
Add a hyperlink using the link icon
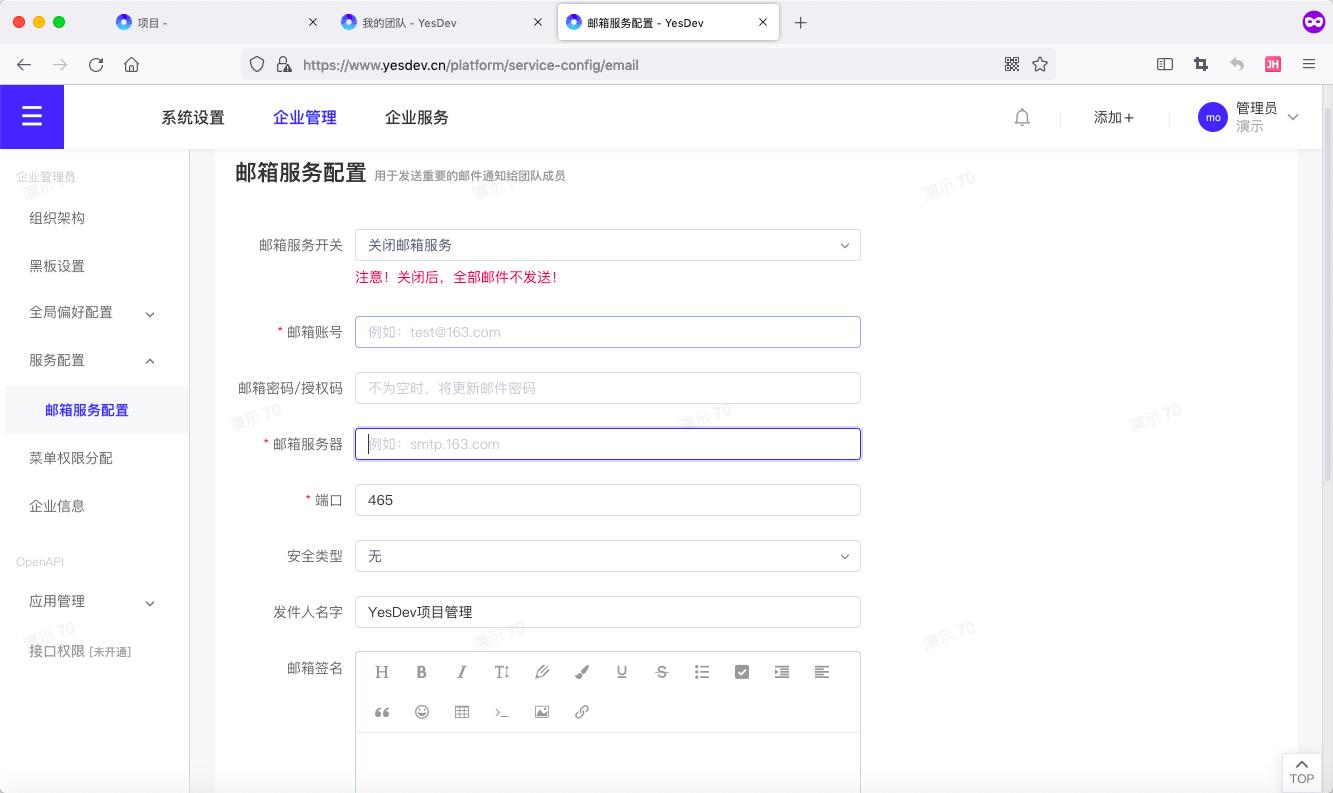pyautogui.click(x=581, y=711)
